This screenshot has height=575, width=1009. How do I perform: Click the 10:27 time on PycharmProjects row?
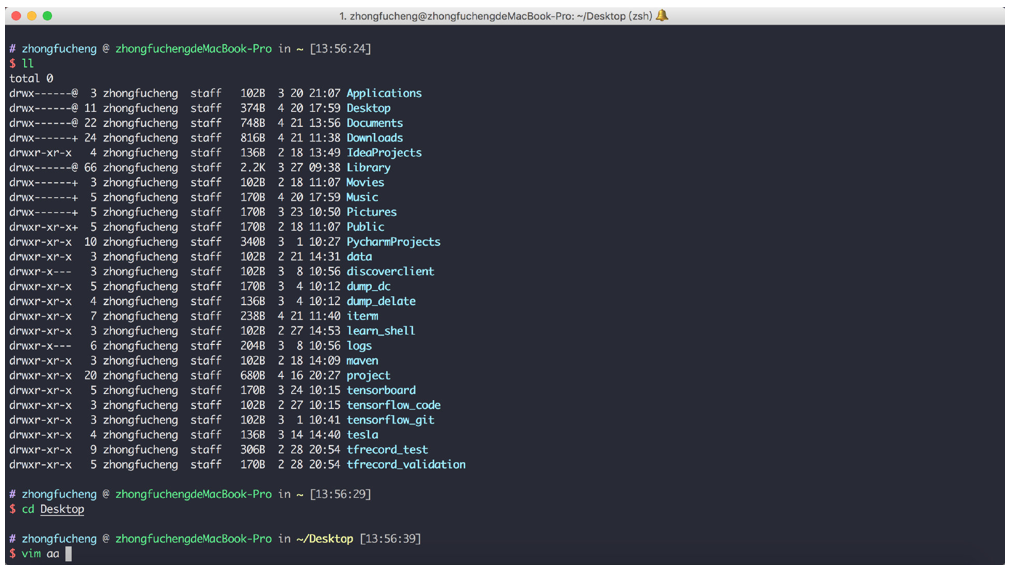325,242
